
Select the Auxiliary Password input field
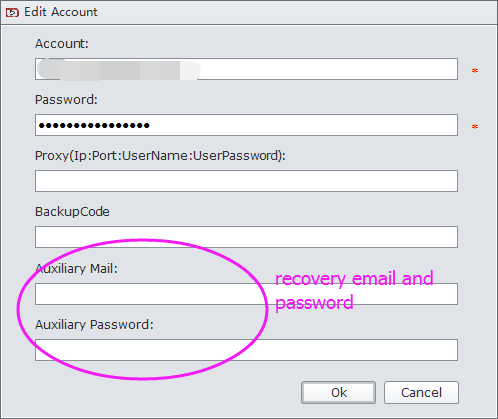(246, 350)
